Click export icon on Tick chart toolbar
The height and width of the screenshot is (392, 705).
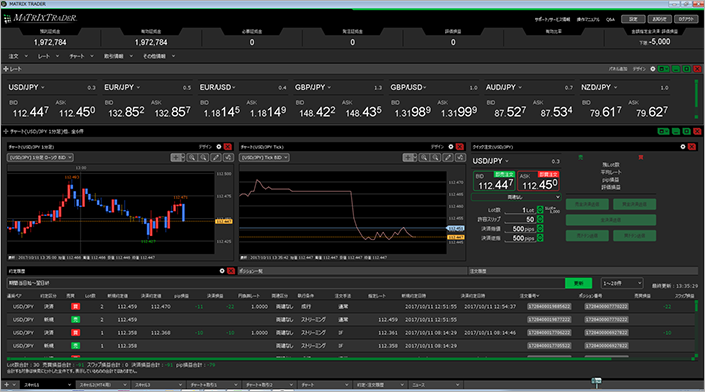[x=460, y=157]
